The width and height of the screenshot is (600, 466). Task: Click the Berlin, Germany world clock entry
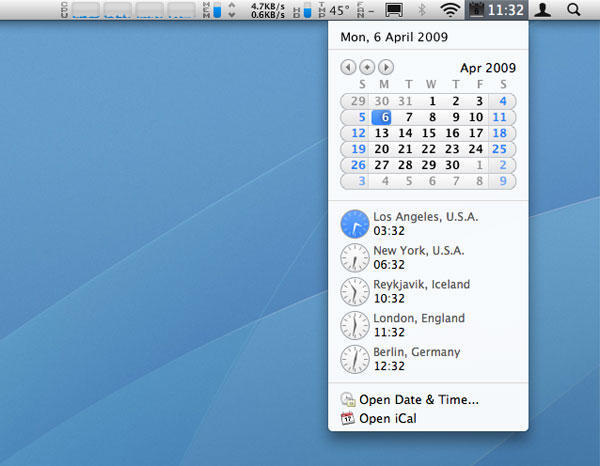click(416, 359)
